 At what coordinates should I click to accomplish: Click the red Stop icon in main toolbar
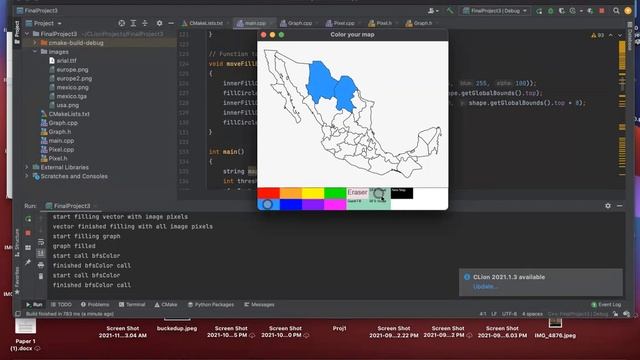coord(602,11)
